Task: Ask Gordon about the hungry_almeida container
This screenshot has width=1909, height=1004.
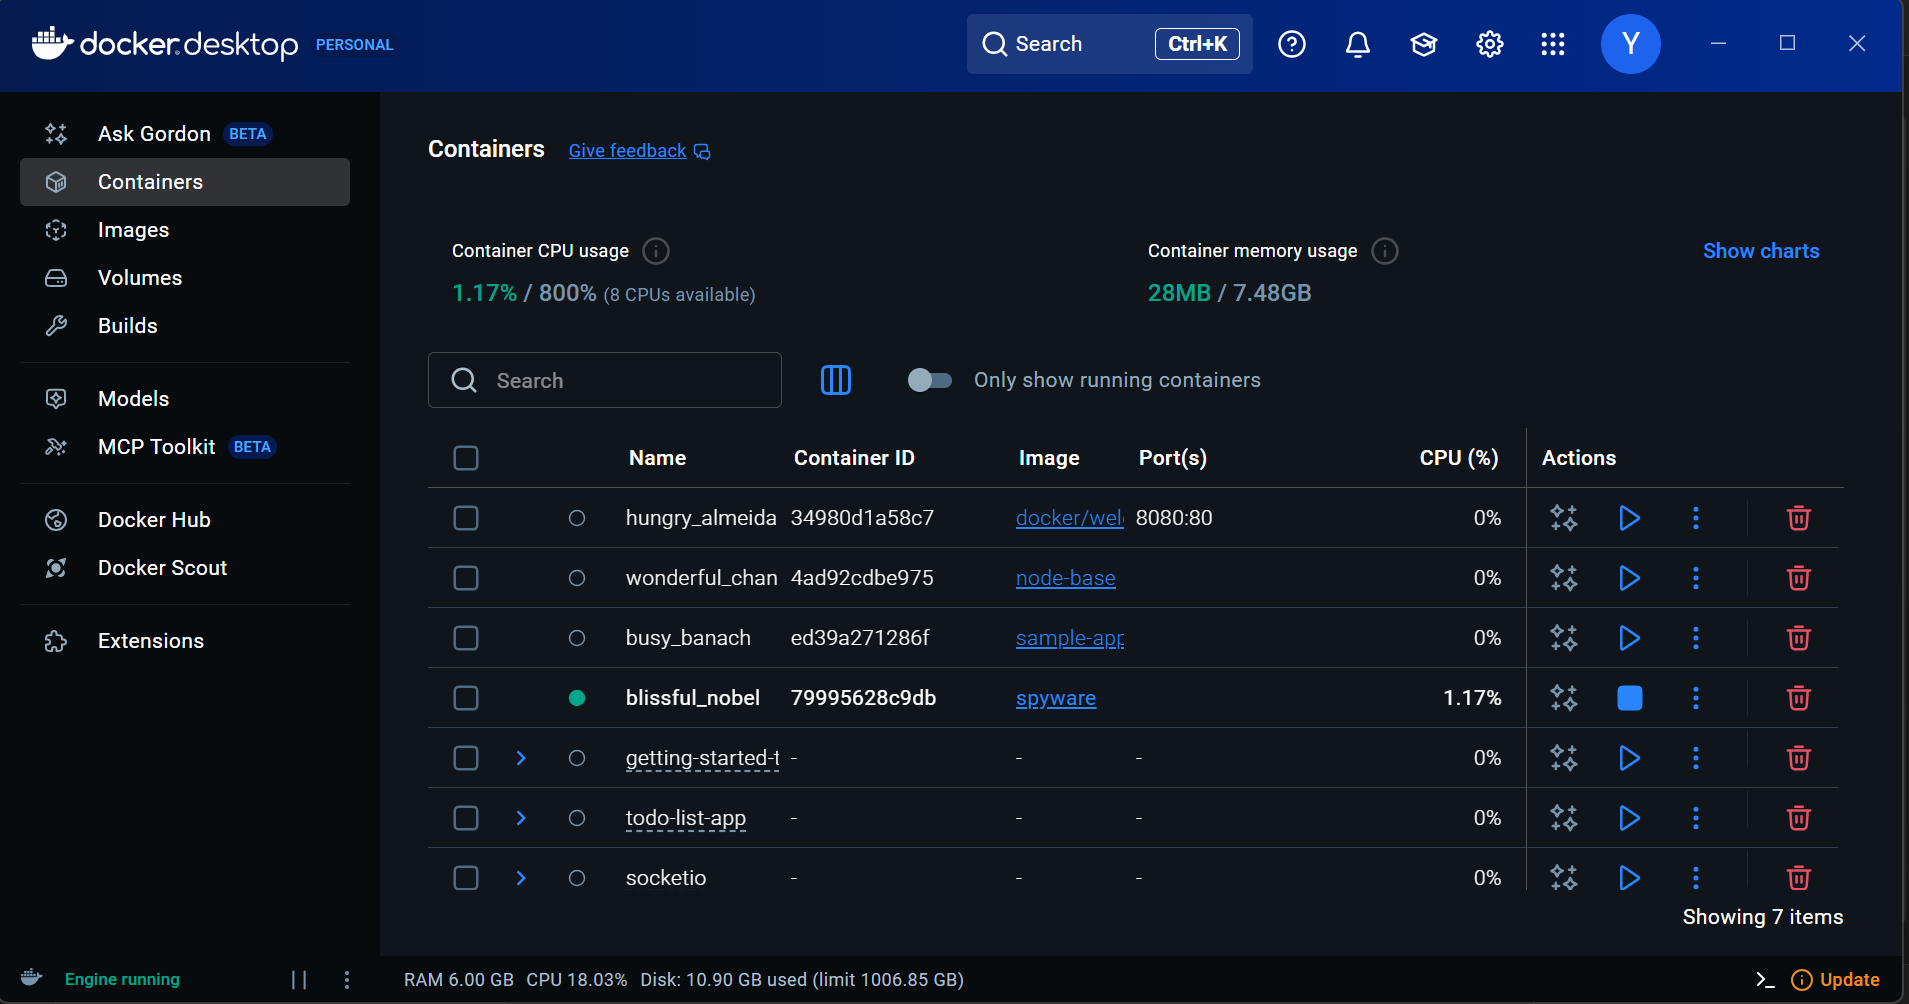Action: click(x=1564, y=518)
